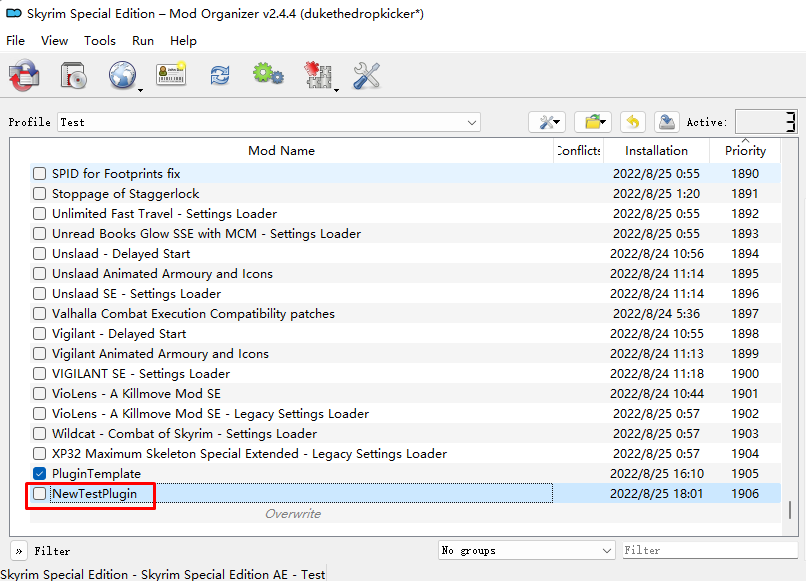Click the Mod Organizer title bar icon
Viewport: 806px width, 581px height.
pos(14,14)
